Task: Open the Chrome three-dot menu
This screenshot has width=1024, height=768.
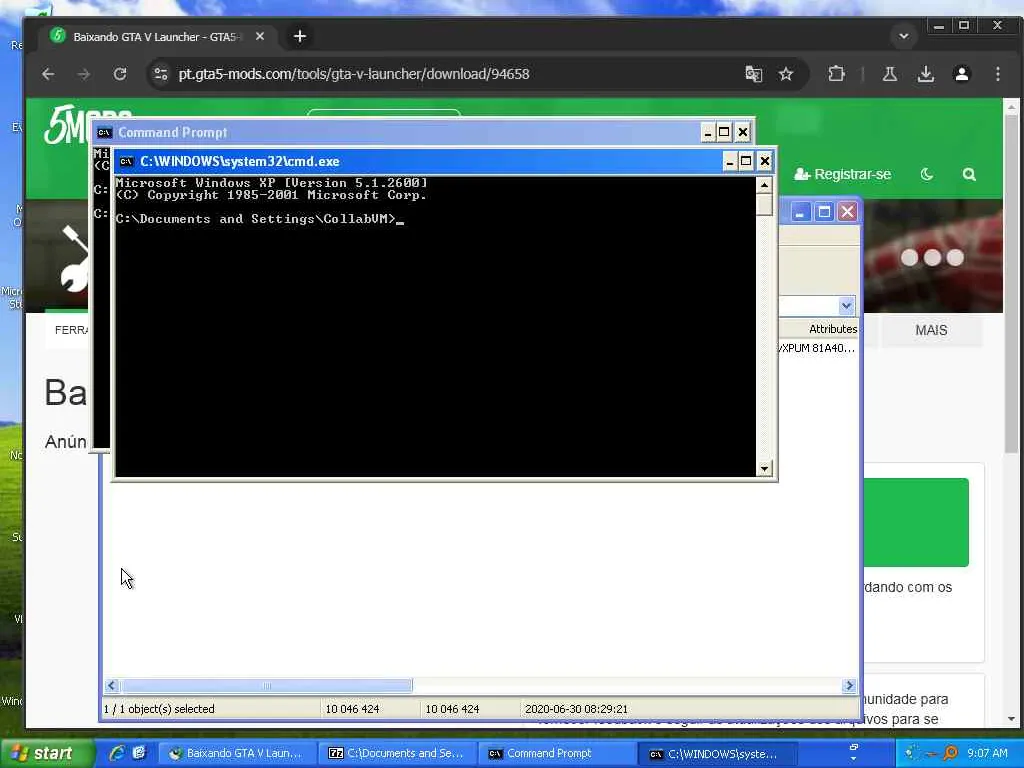Action: [x=998, y=74]
